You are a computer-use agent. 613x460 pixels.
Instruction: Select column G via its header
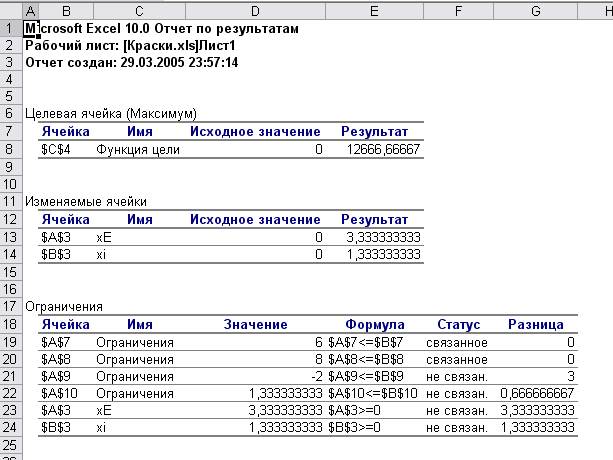(x=537, y=9)
